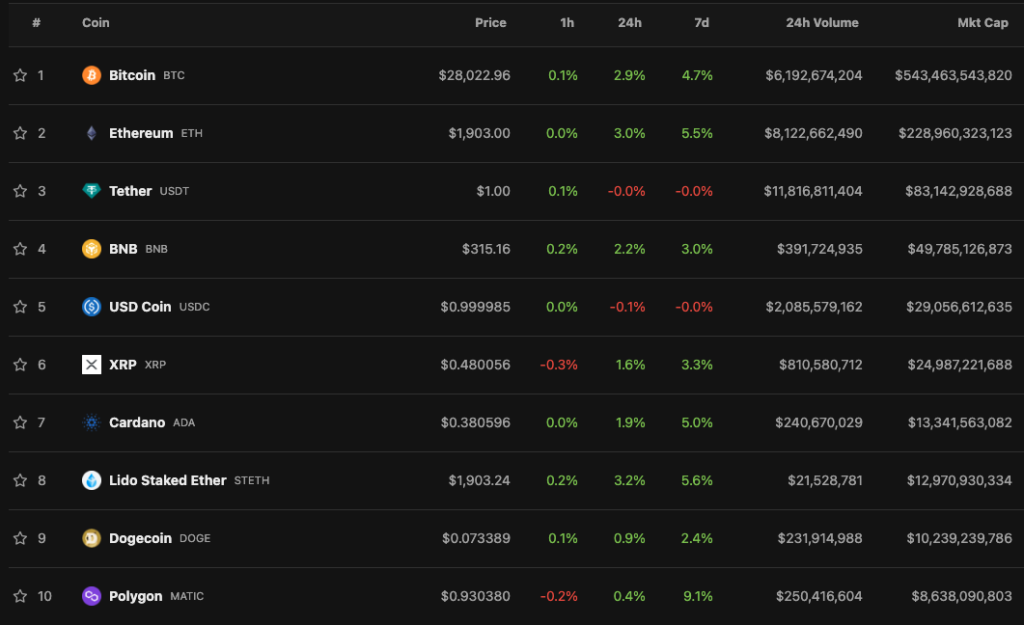
Task: Click the XRP logo icon
Action: [x=92, y=365]
